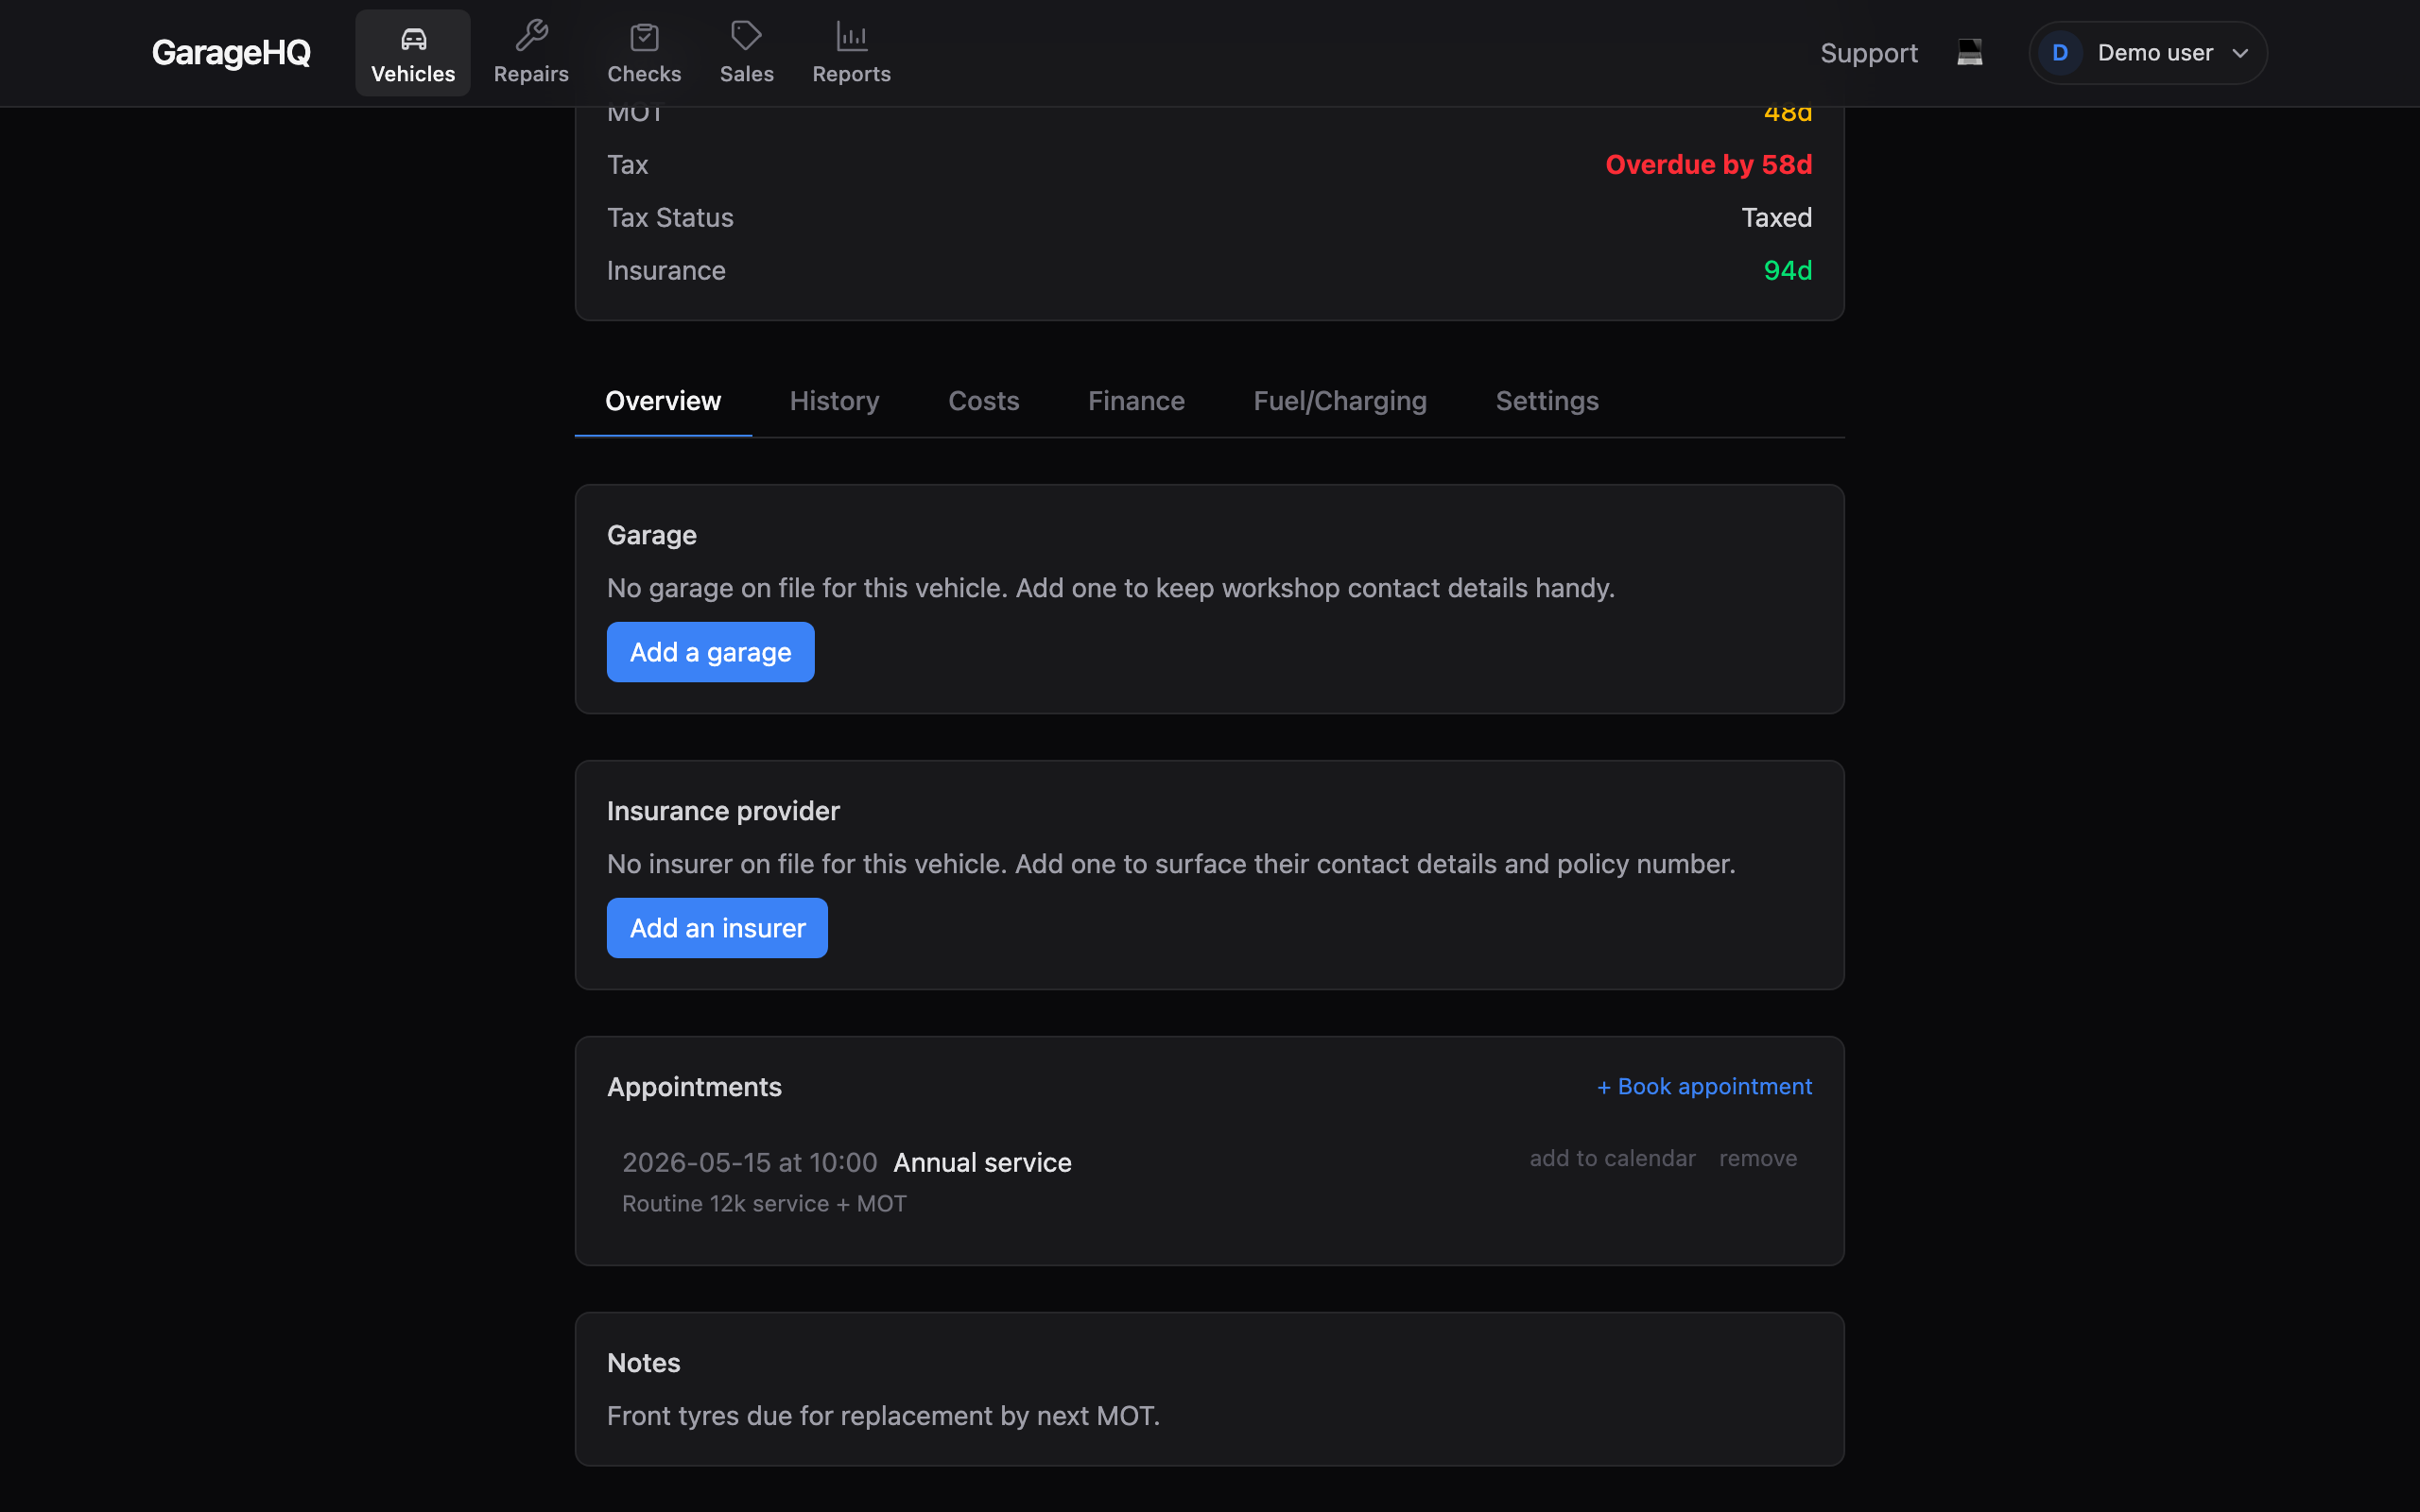The width and height of the screenshot is (2420, 1512).
Task: Go to the Settings tab
Action: [1547, 401]
